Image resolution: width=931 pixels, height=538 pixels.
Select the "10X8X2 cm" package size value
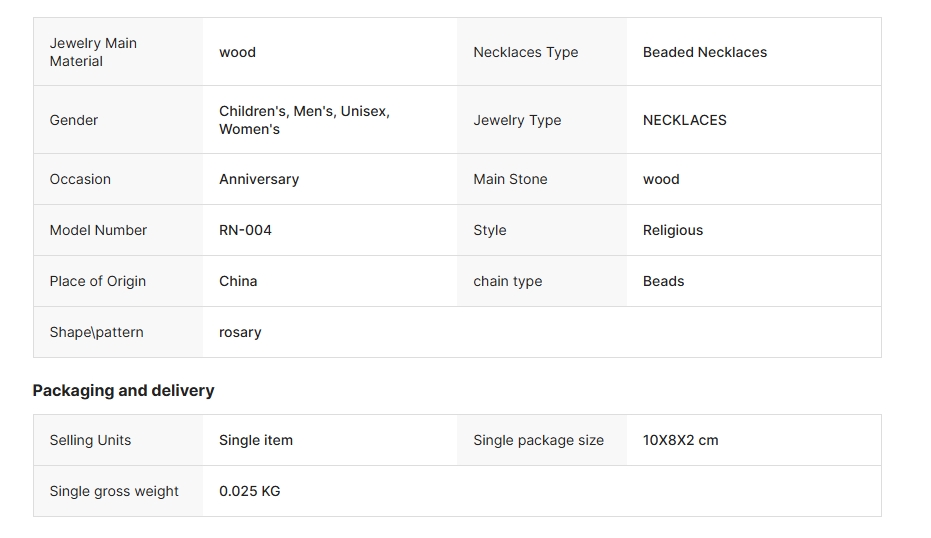680,440
